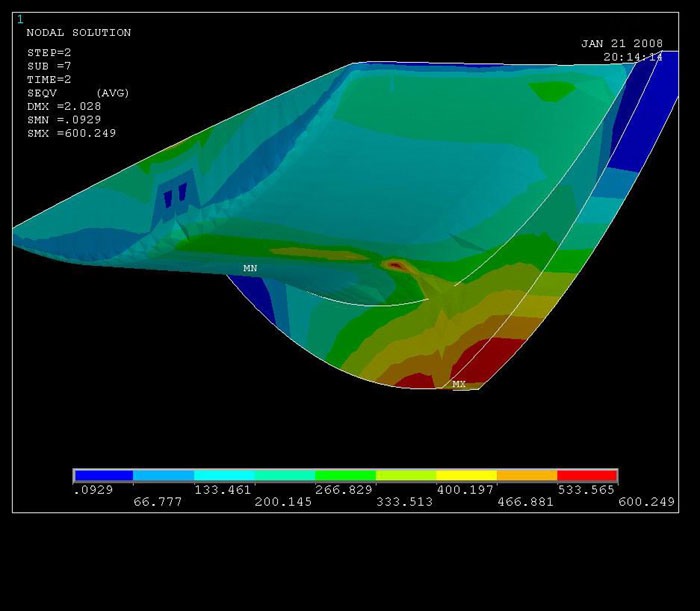700x611 pixels.
Task: Click the 'STEP=2' label
Action: (49, 53)
